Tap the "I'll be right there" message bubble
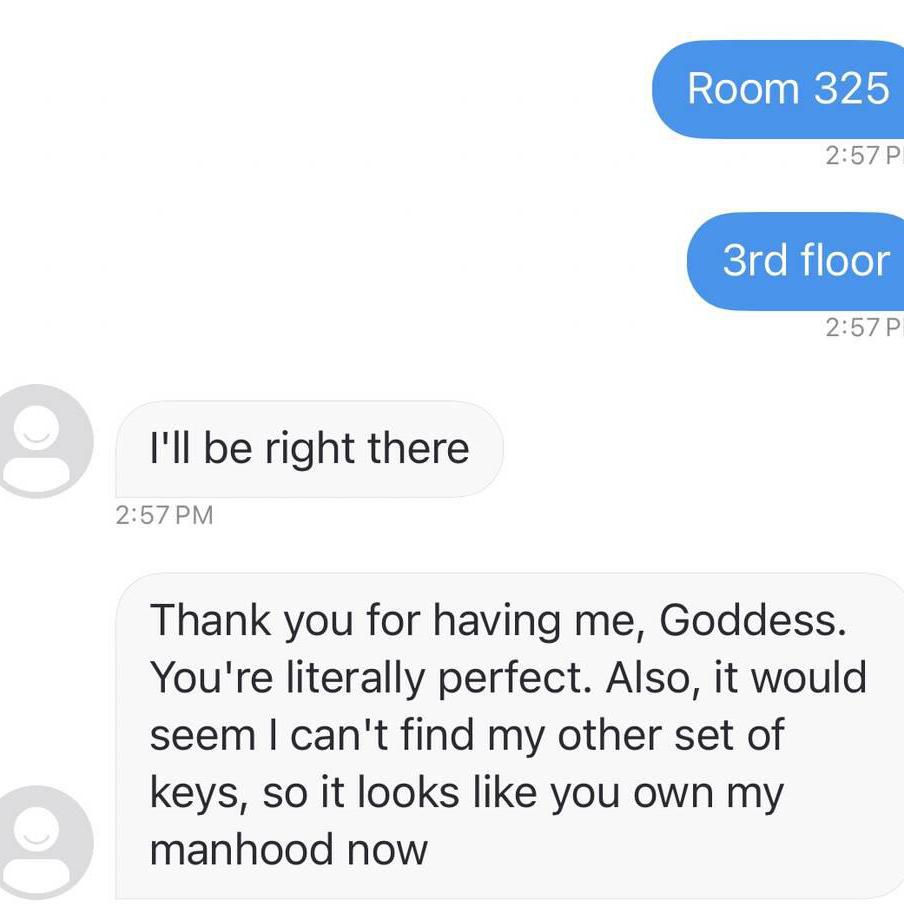This screenshot has width=904, height=904. [310, 449]
